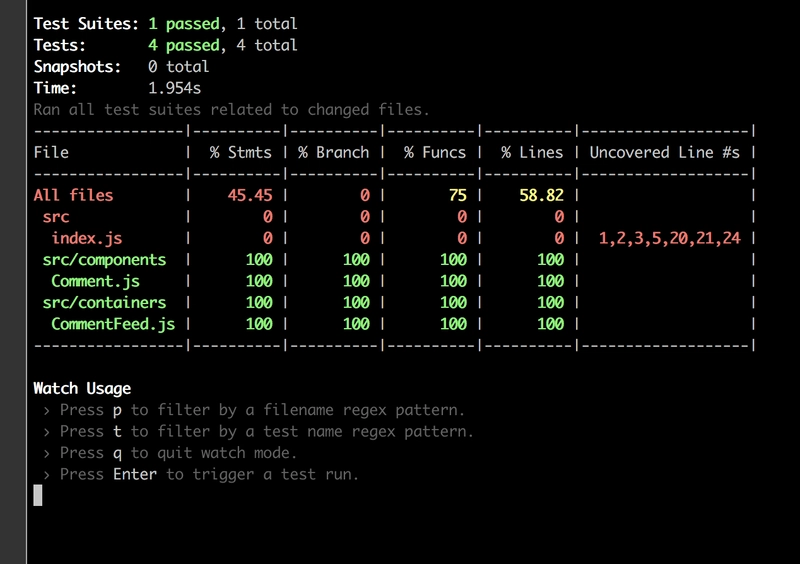Viewport: 800px width, 564px height.
Task: Select the '% Funcs' column header
Action: tap(435, 152)
